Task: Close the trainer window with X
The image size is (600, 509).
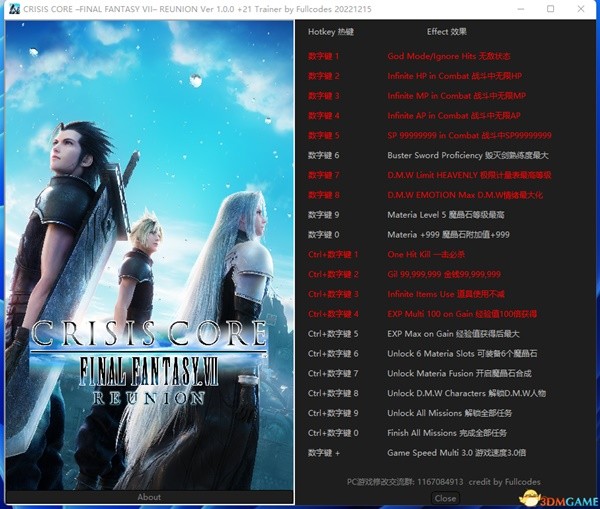Action: click(581, 9)
